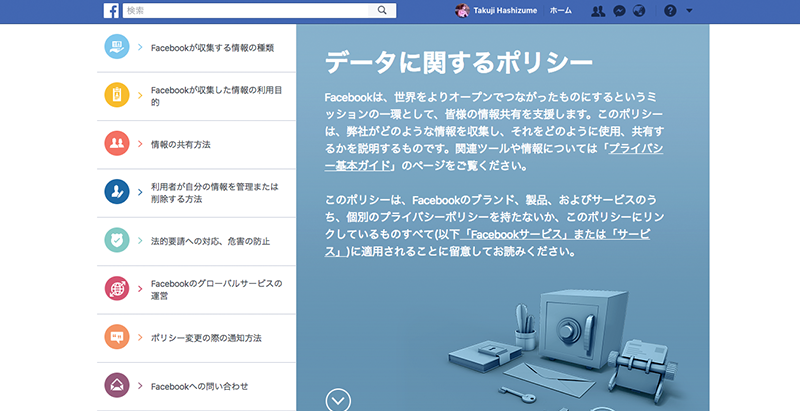
Task: Click the circled down-arrow scroll button
Action: click(338, 401)
